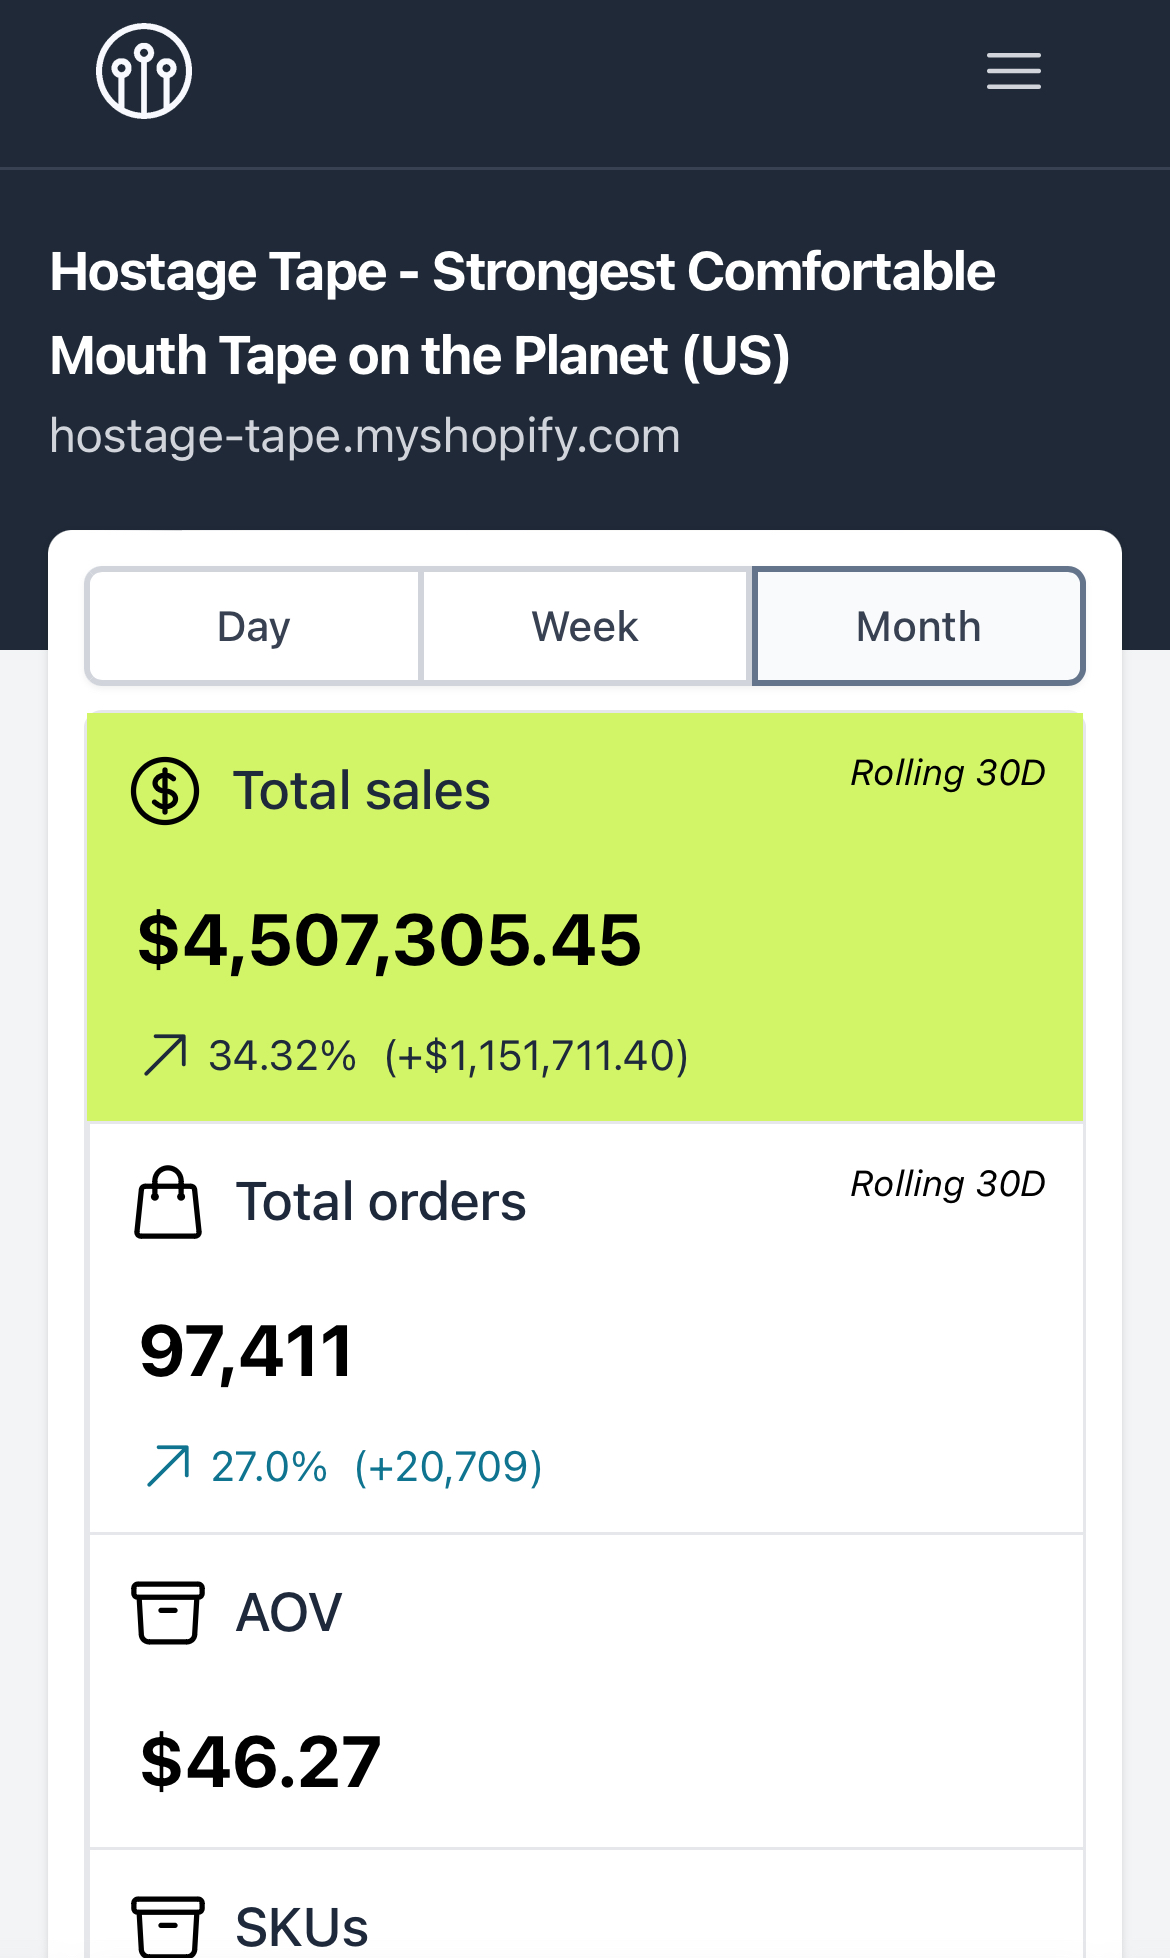Switch to the Day view
1170x1958 pixels.
[254, 627]
